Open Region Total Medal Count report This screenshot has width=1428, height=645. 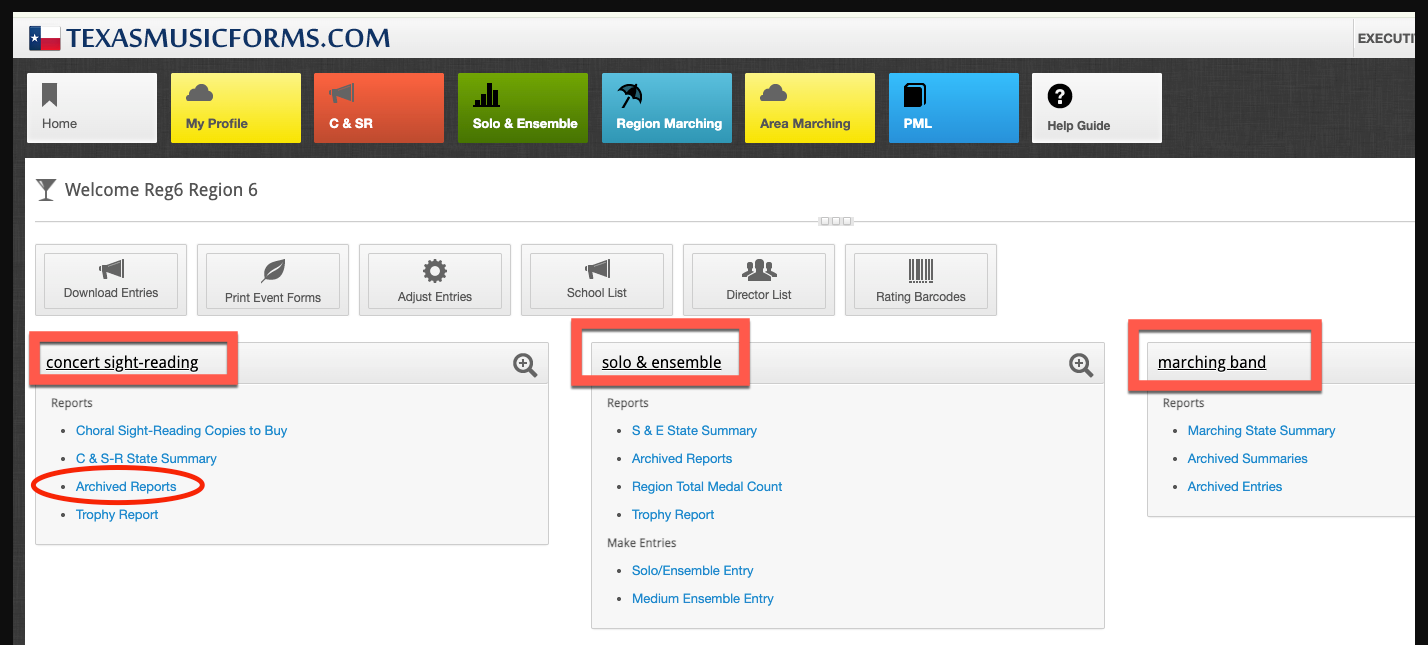pyautogui.click(x=707, y=487)
